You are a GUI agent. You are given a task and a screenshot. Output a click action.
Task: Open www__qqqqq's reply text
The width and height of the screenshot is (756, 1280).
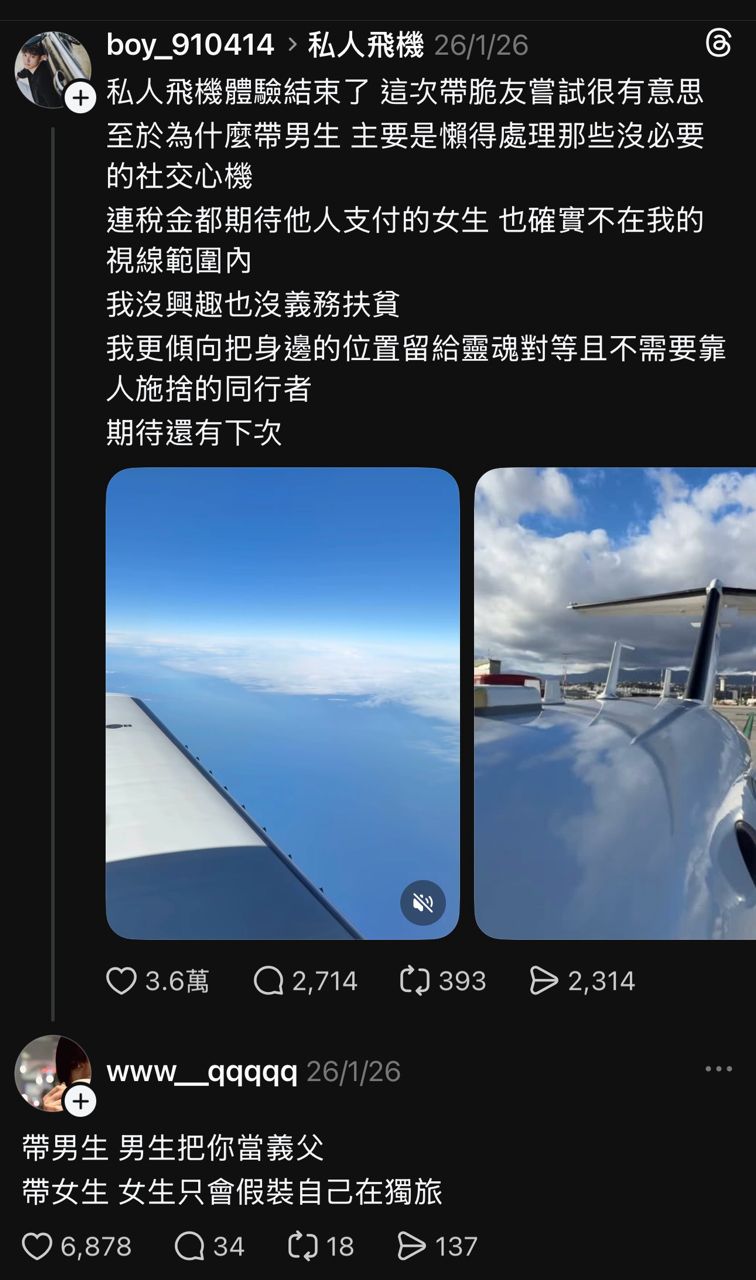[232, 1169]
